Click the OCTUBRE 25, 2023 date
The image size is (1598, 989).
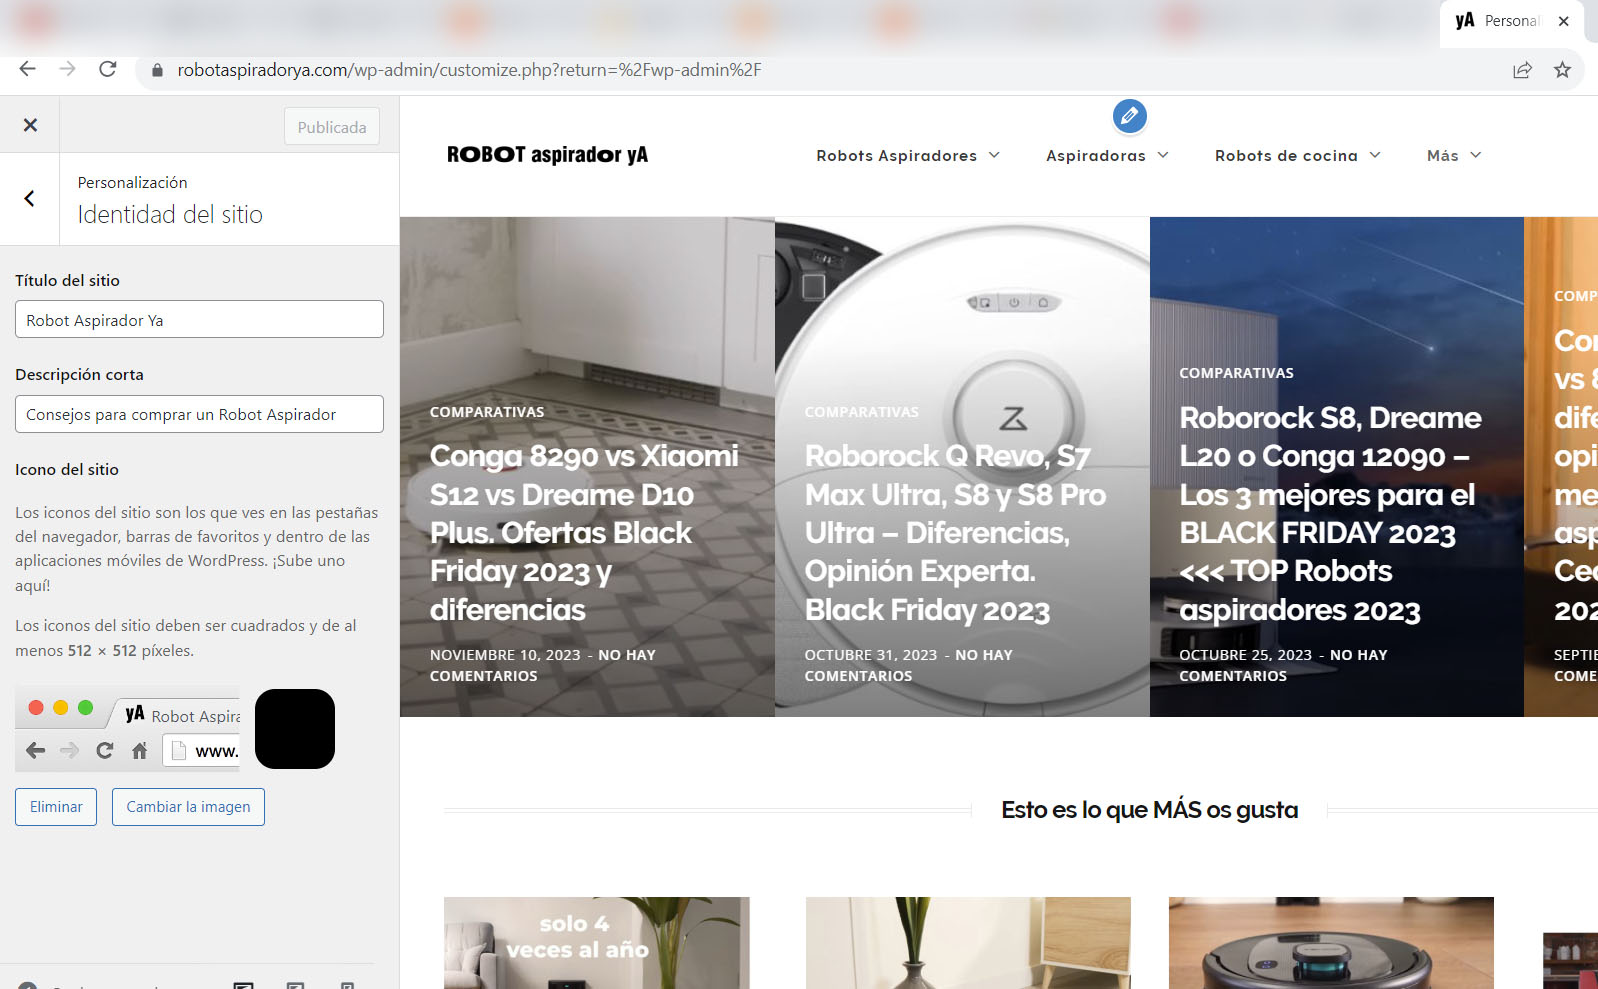click(1245, 655)
